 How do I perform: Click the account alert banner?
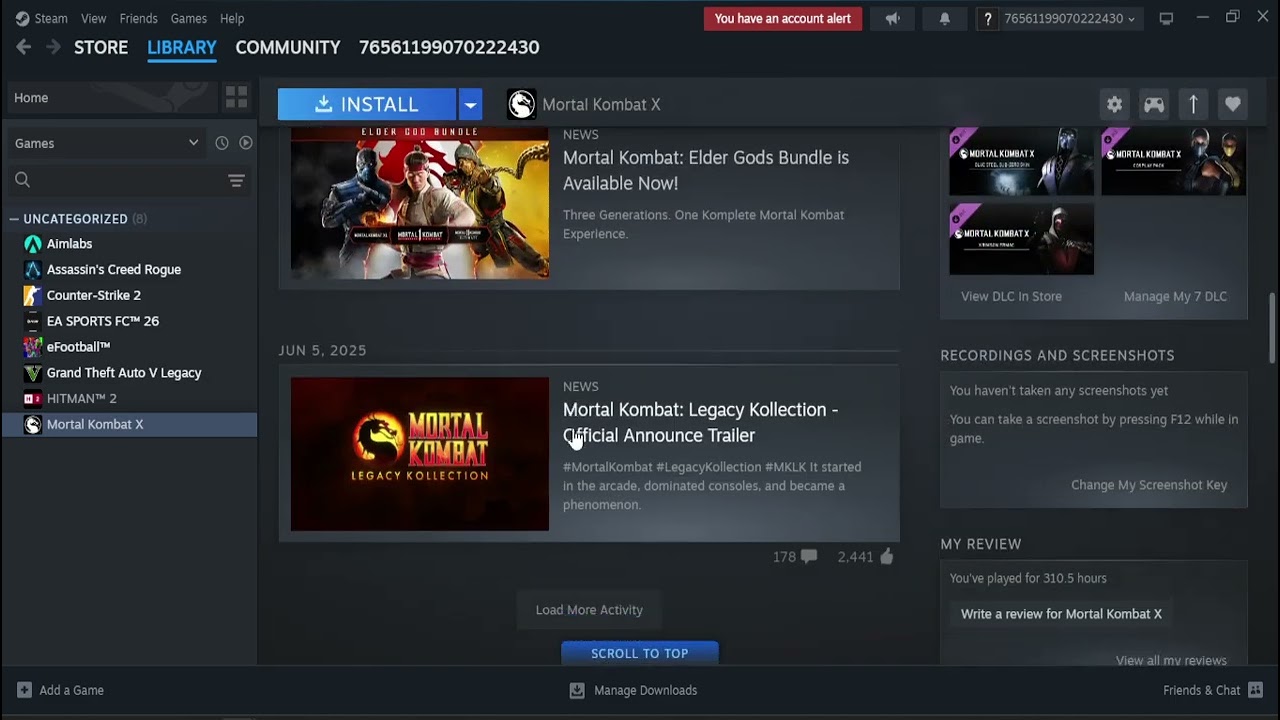point(783,18)
